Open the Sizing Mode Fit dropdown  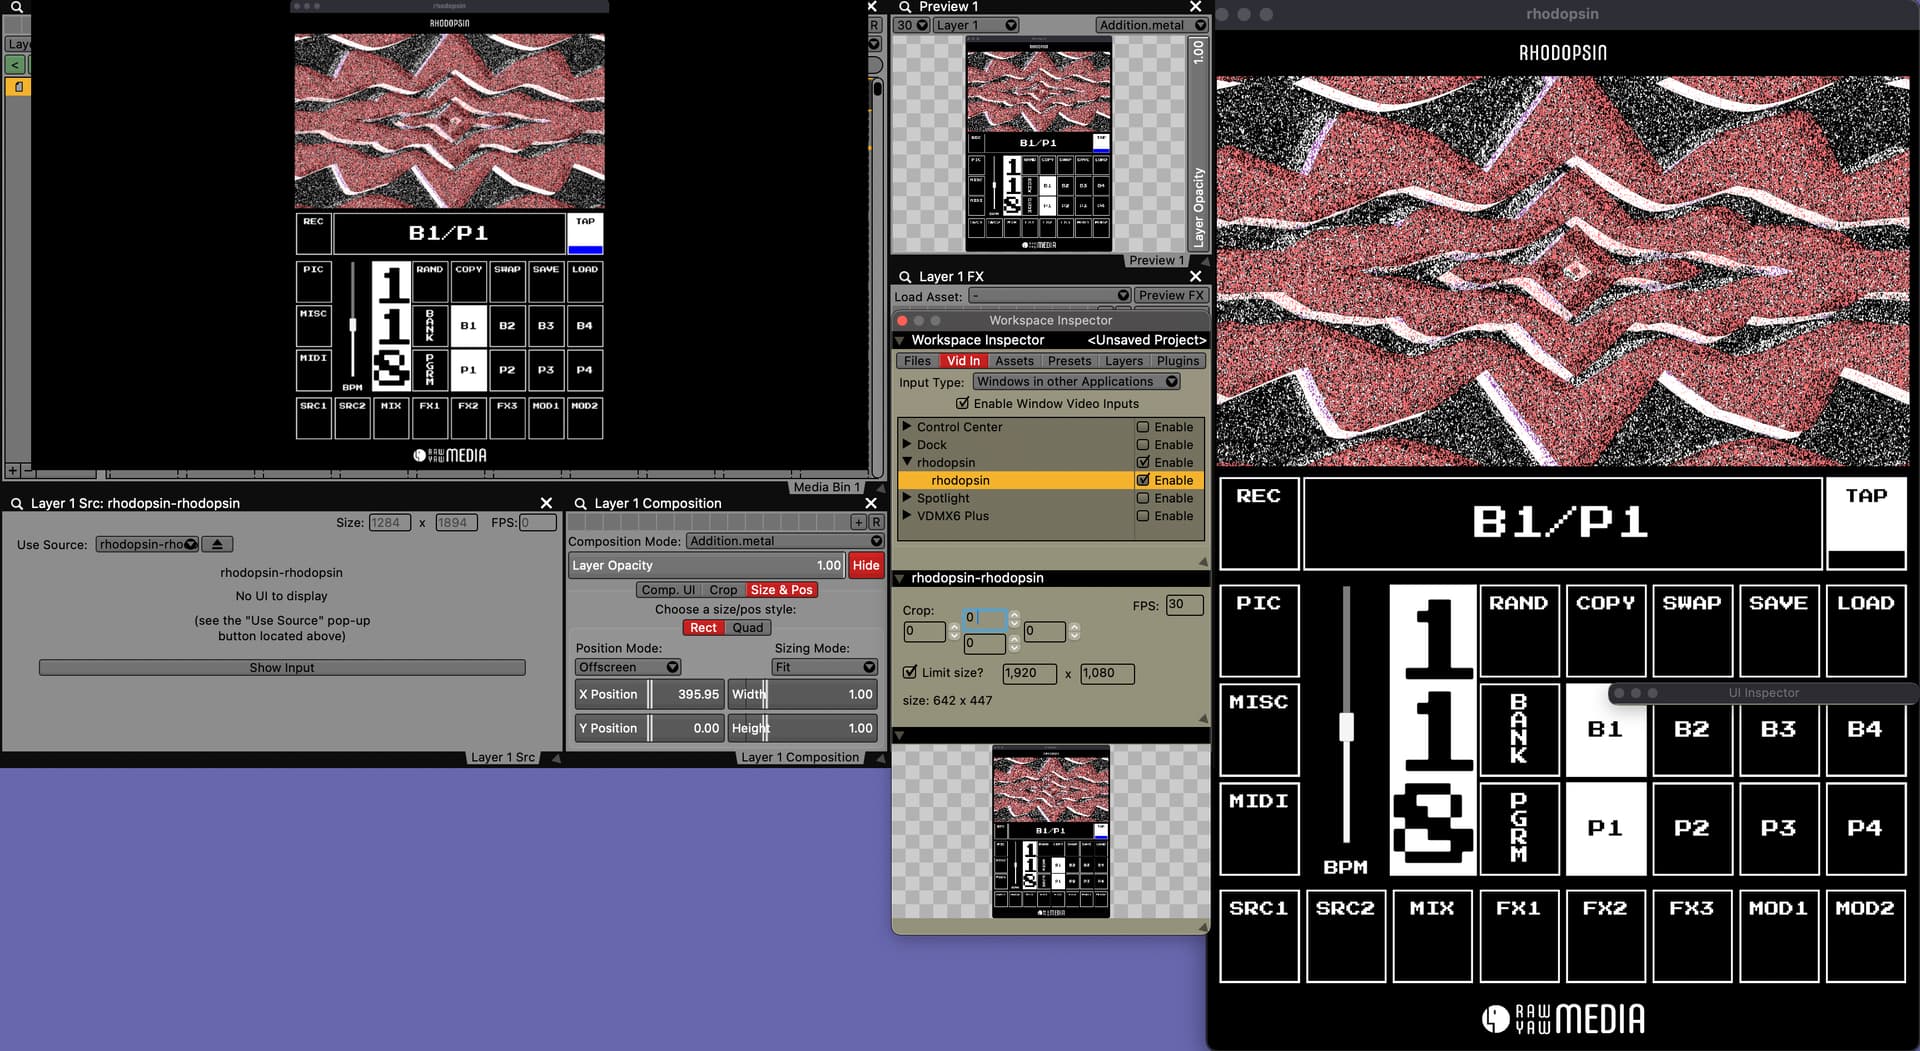click(824, 667)
